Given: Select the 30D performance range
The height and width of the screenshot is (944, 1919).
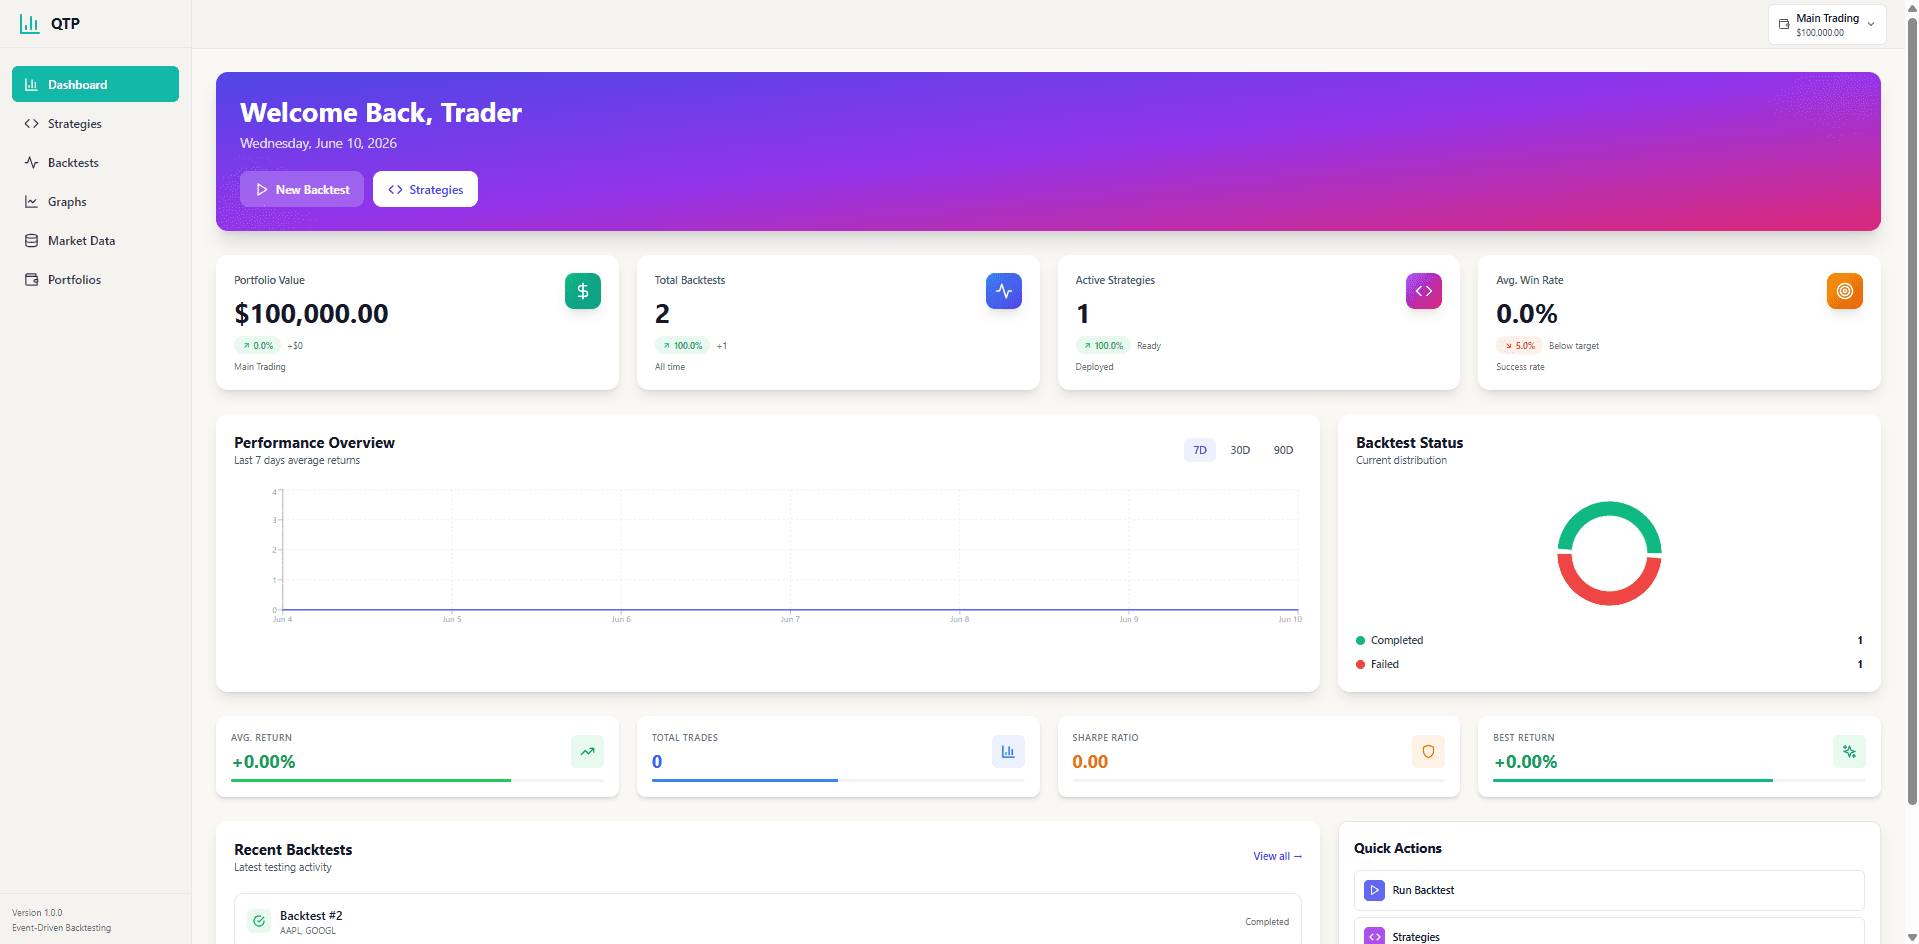Looking at the screenshot, I should pyautogui.click(x=1240, y=450).
